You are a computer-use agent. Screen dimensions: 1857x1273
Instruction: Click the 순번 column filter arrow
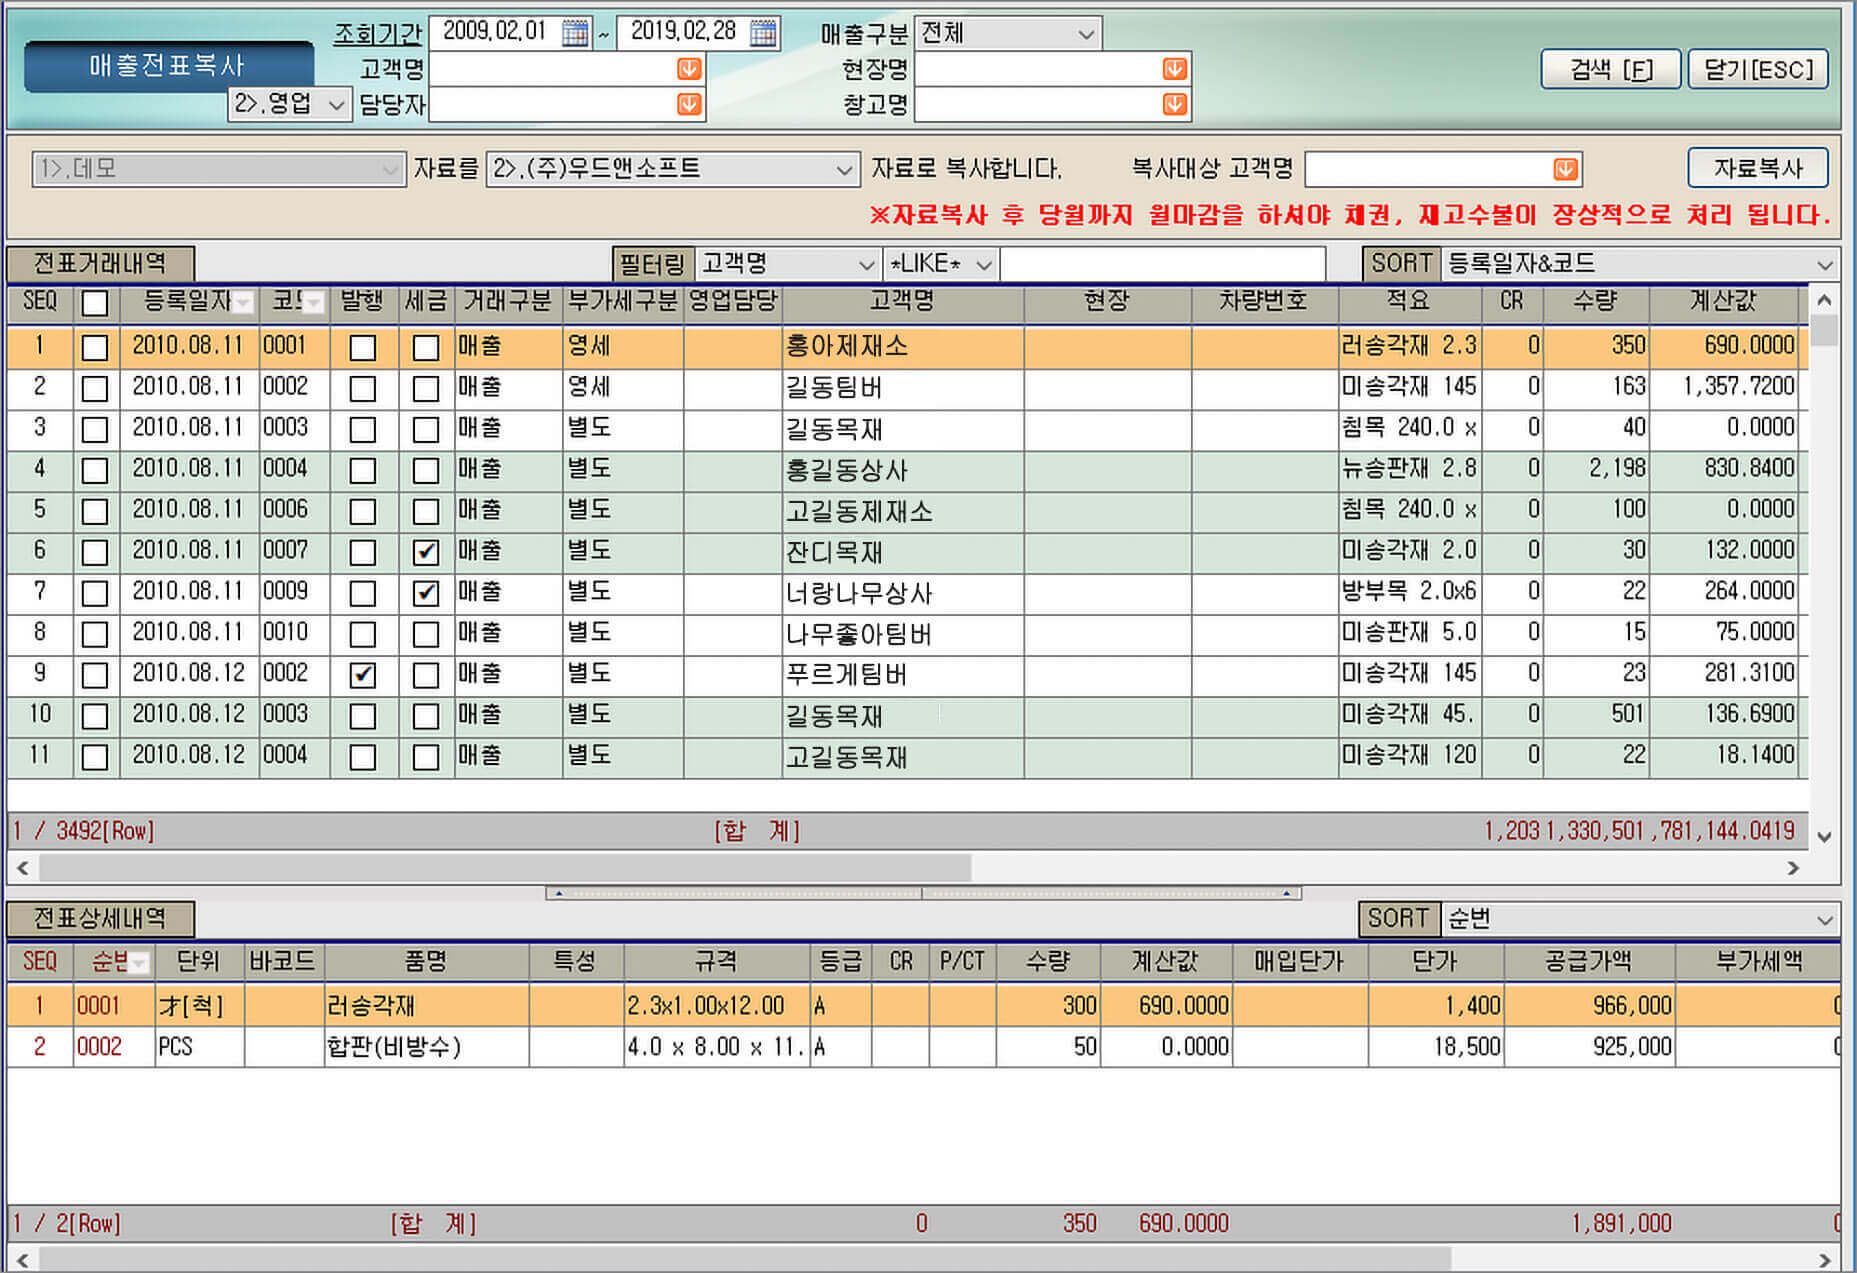[x=139, y=963]
